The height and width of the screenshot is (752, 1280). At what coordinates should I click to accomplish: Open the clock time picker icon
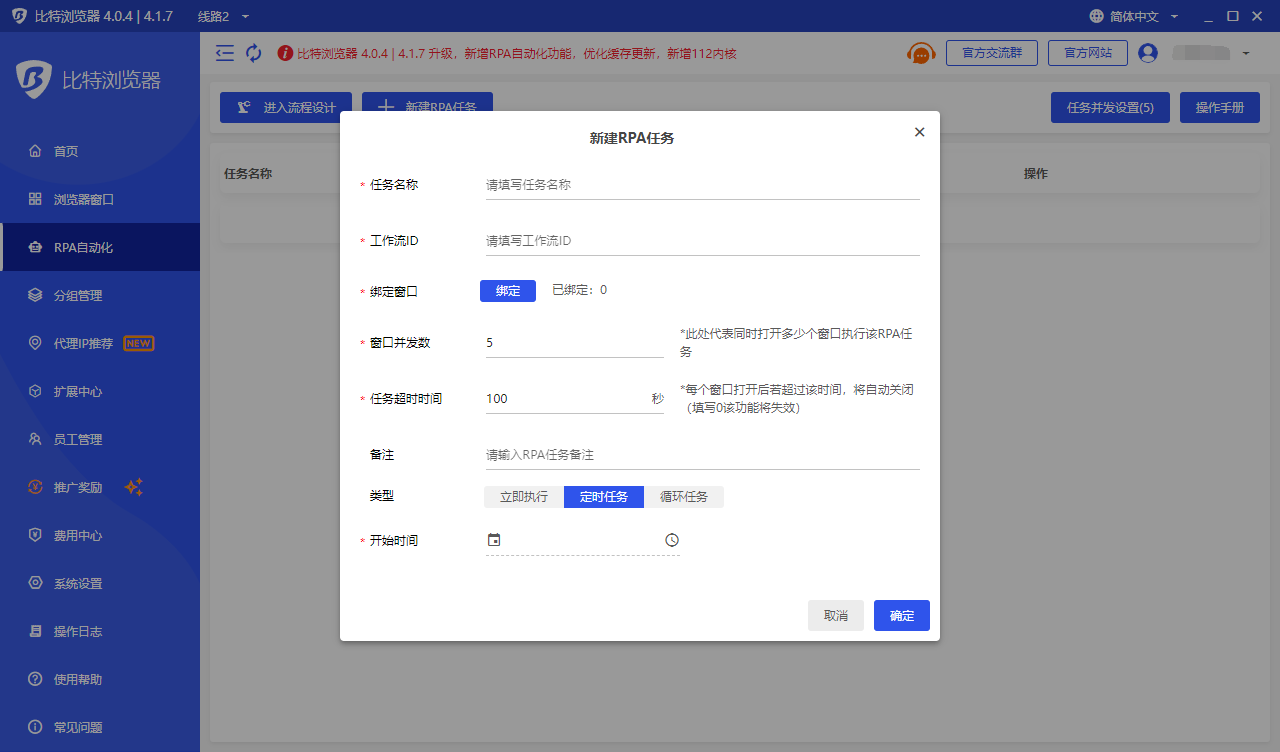click(672, 540)
